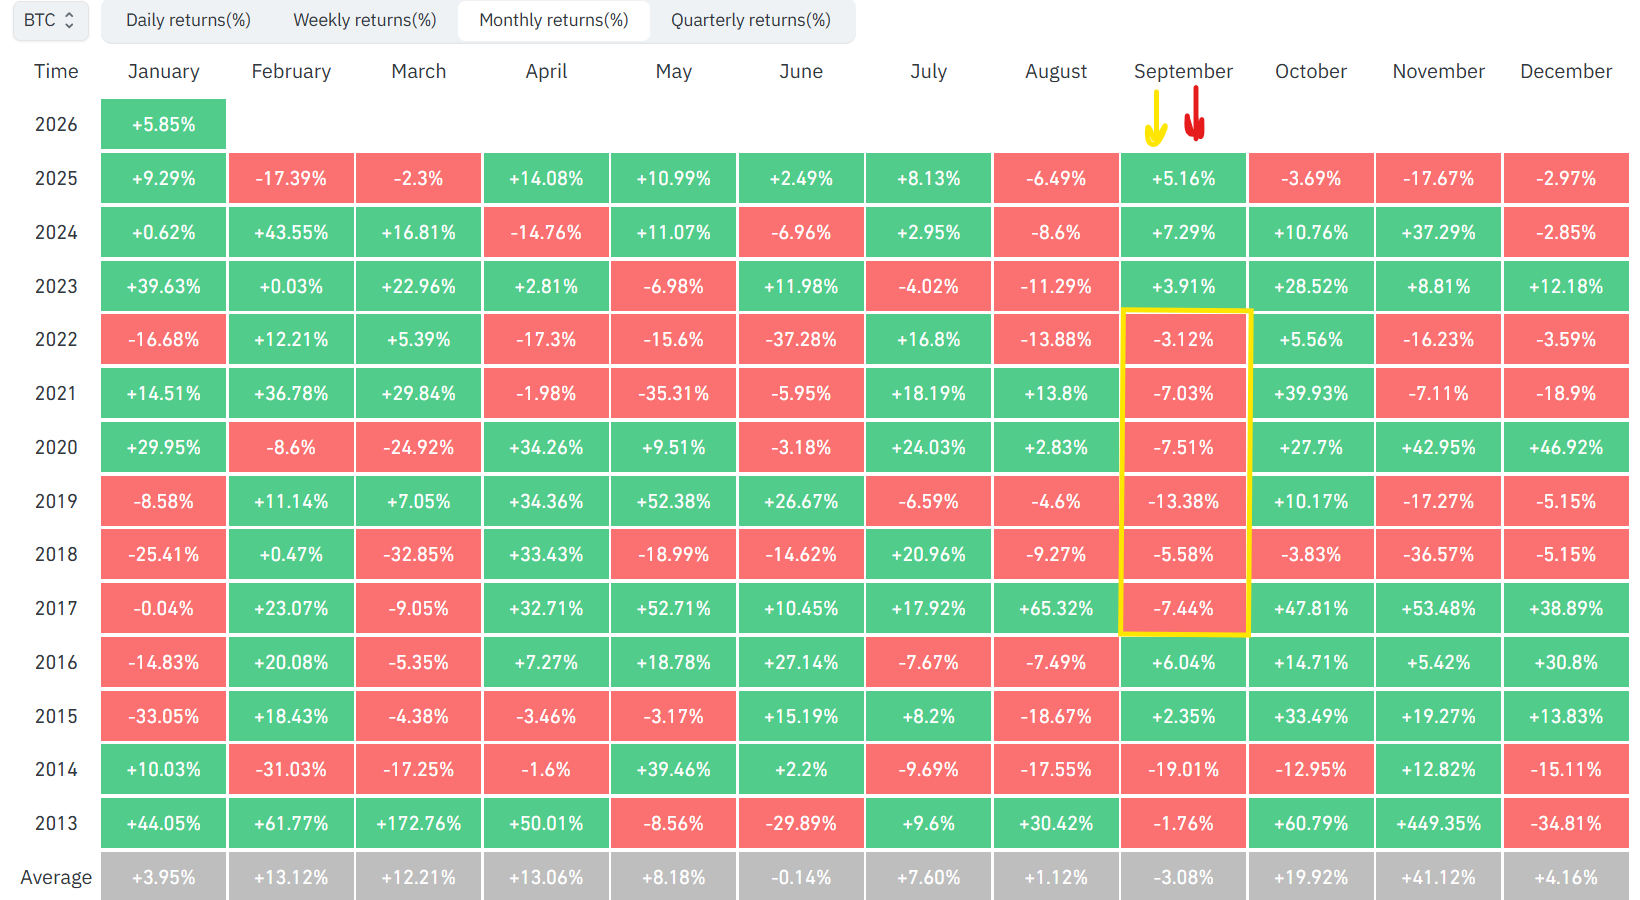Select the Monthly returns(%) tab
The image size is (1640, 900).
[x=554, y=20]
